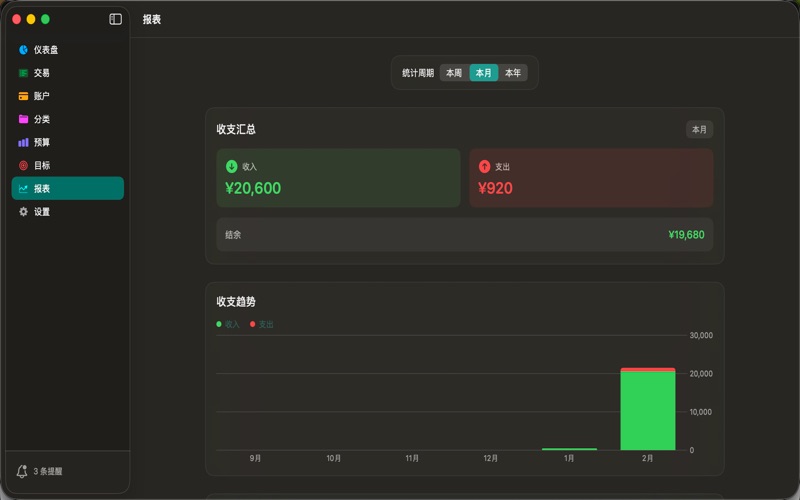Toggle the 支出 legend item in chart
800x500 pixels.
pos(261,325)
